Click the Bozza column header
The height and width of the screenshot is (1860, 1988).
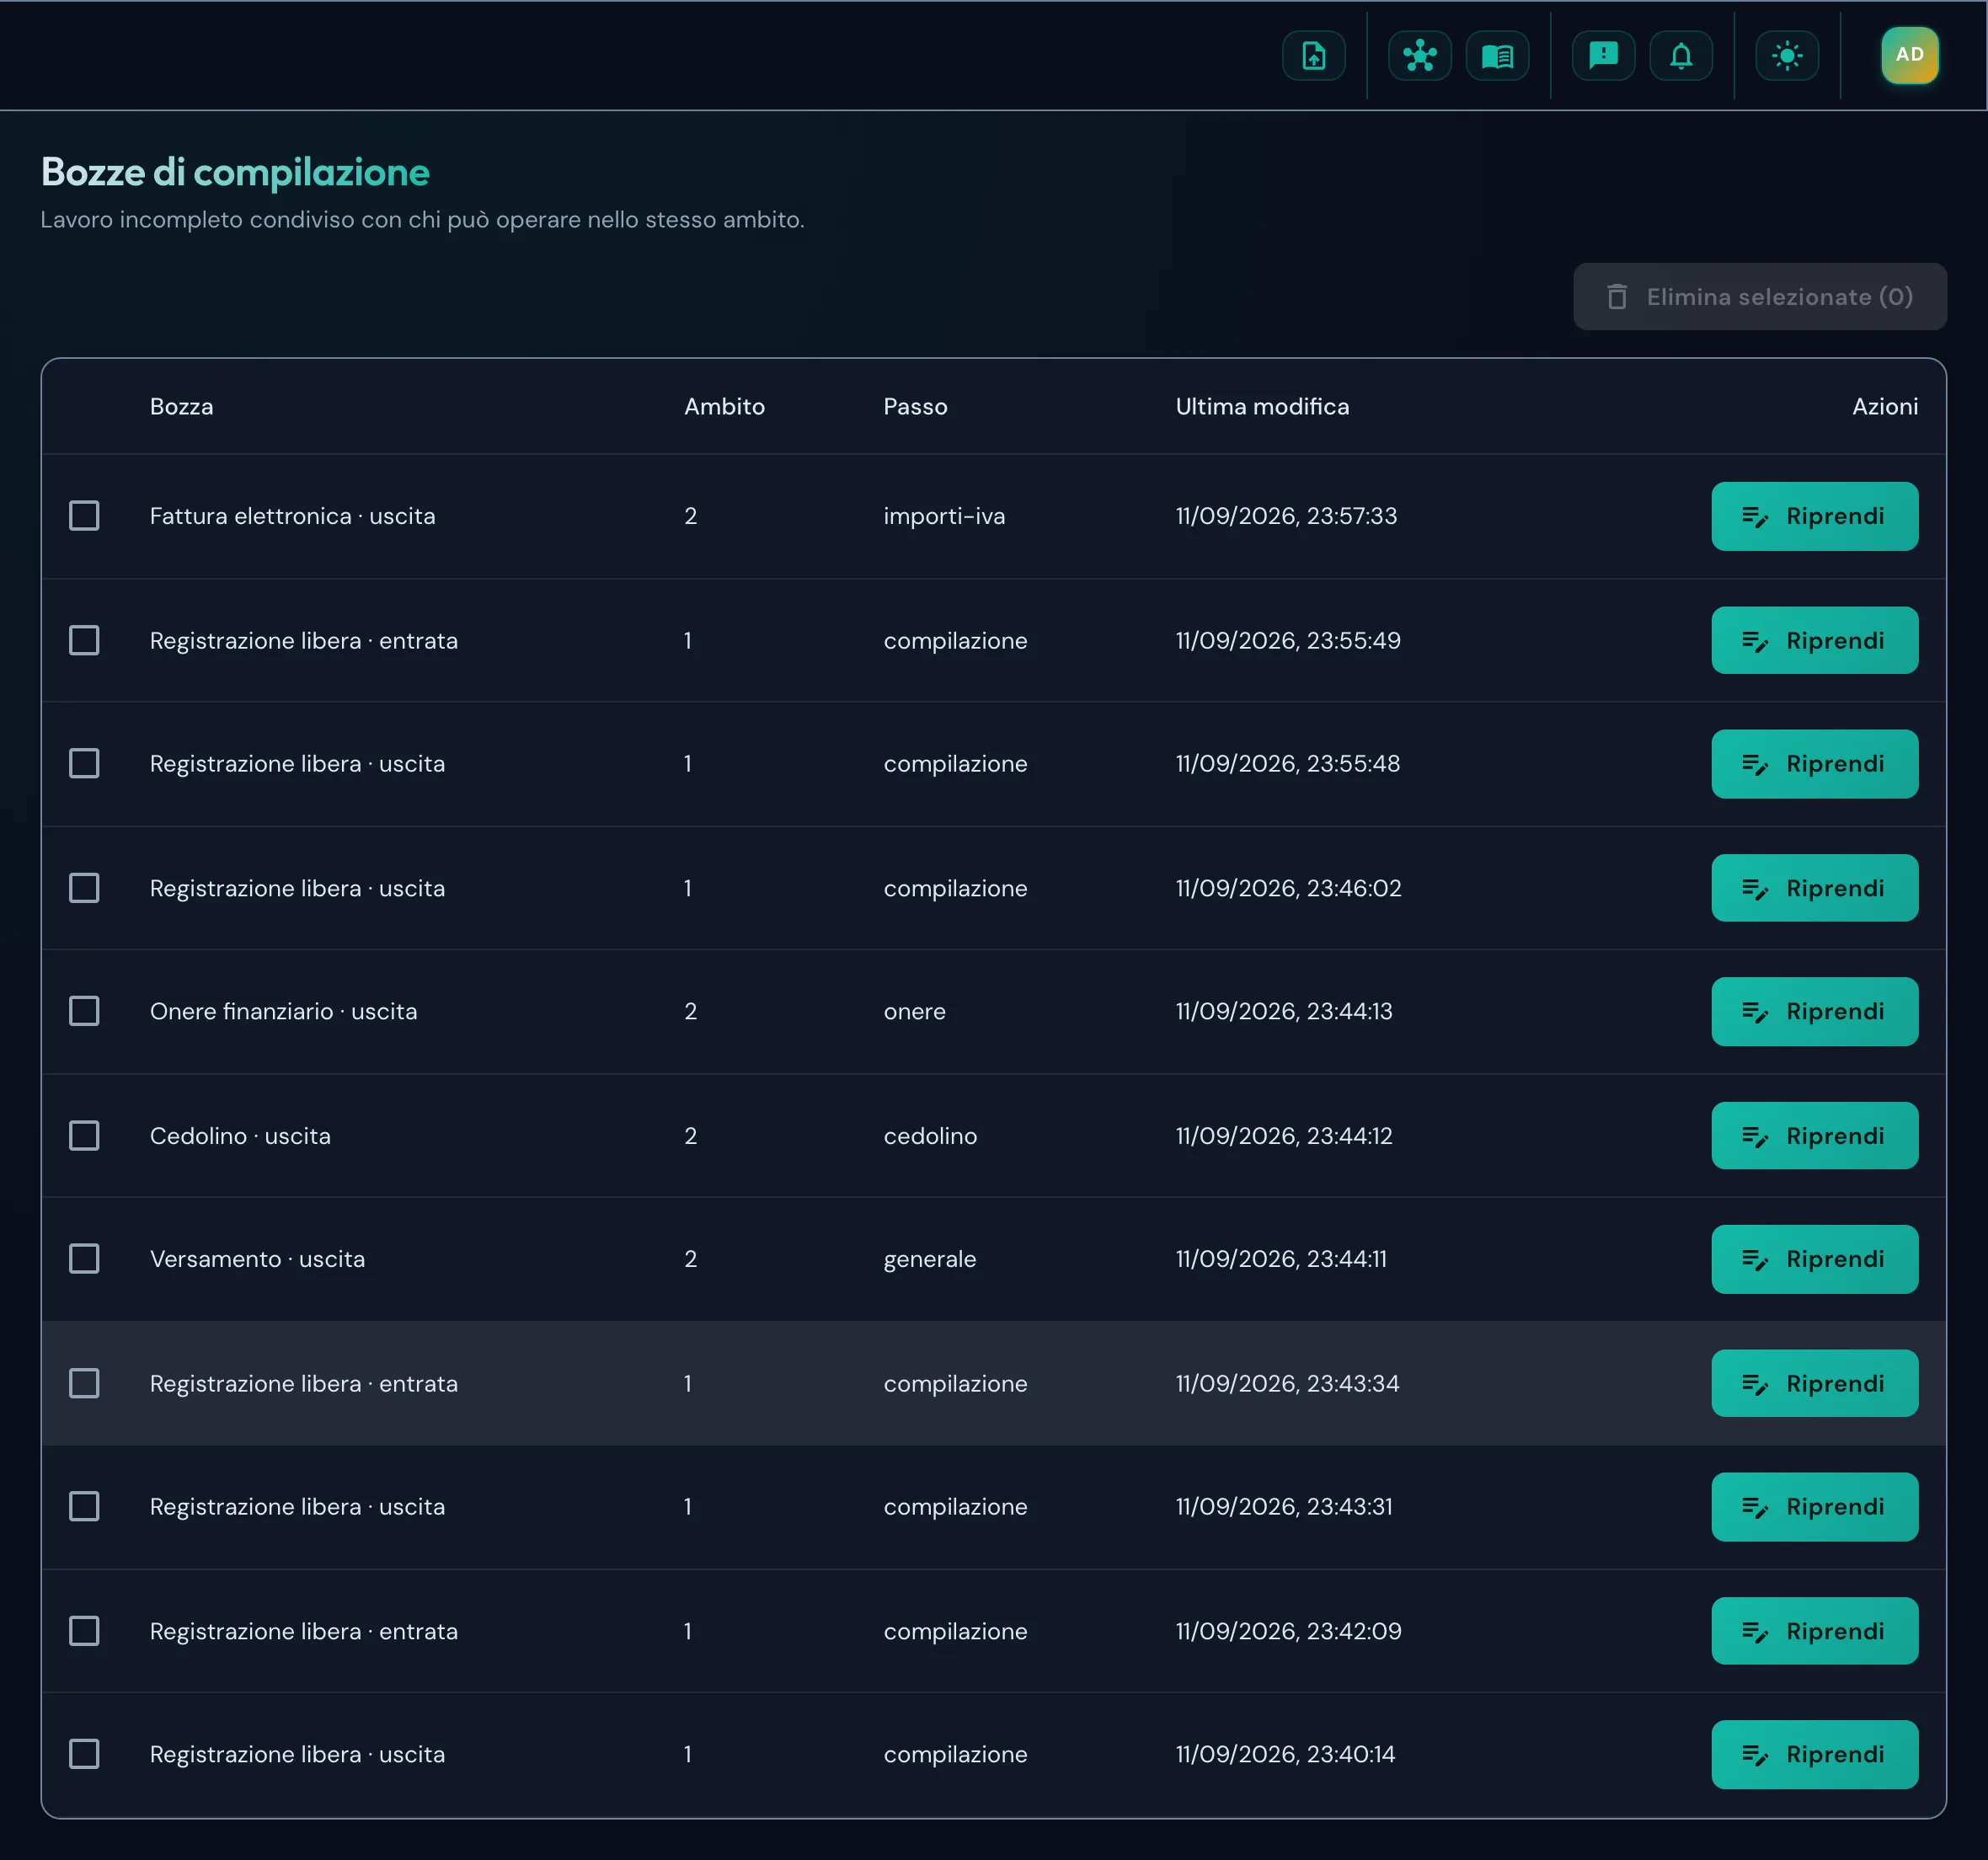(181, 407)
